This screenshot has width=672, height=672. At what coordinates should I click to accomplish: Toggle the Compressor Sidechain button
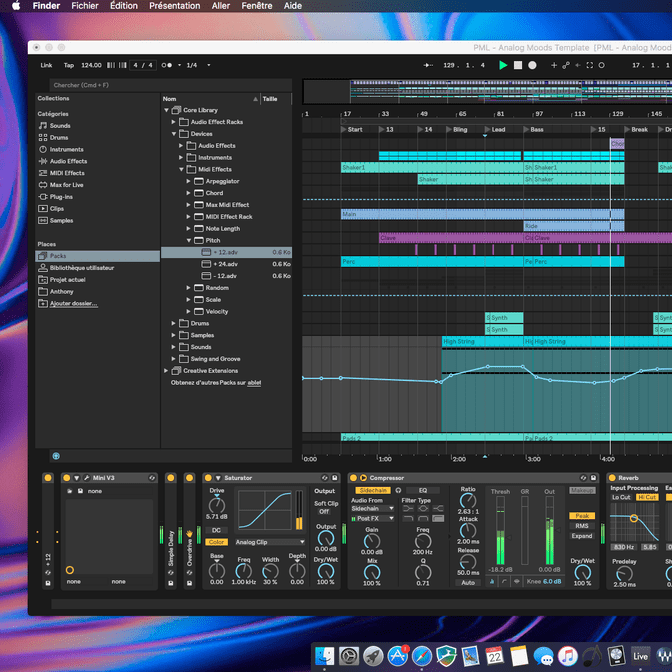pos(373,490)
